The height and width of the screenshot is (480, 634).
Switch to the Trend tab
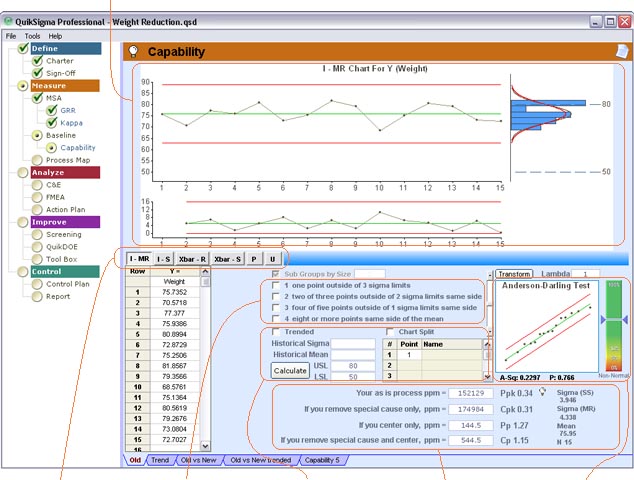160,460
